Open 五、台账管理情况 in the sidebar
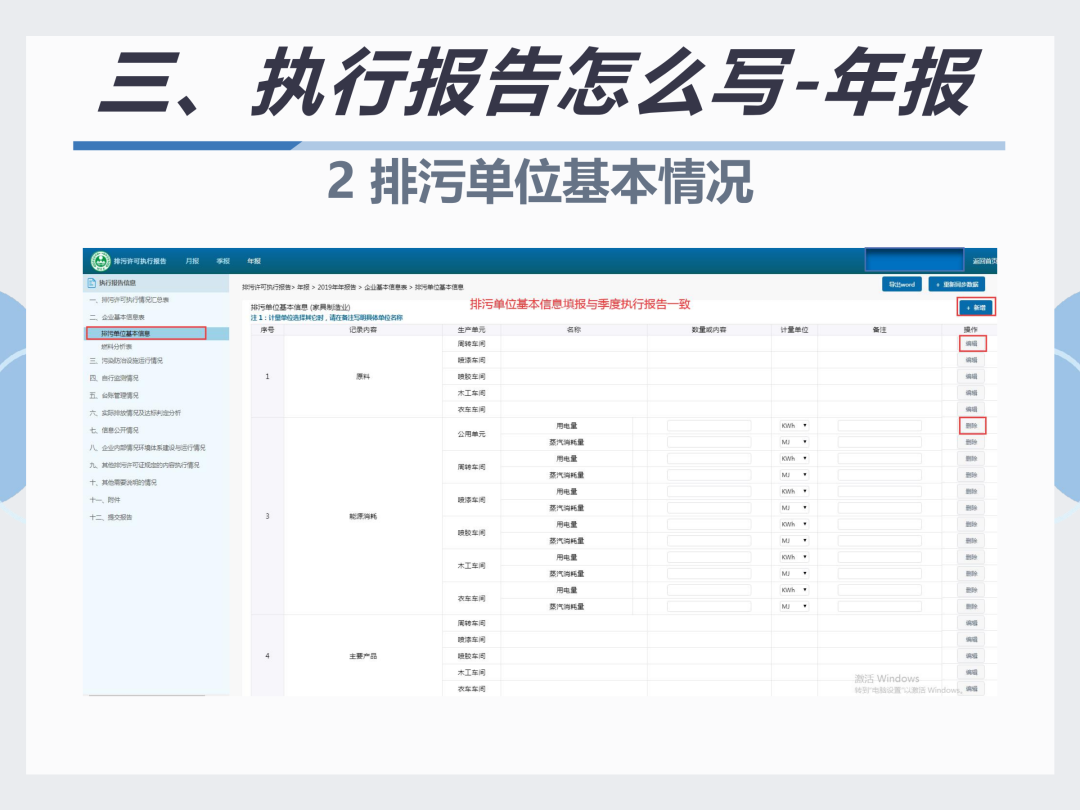Viewport: 1080px width, 810px height. 114,395
